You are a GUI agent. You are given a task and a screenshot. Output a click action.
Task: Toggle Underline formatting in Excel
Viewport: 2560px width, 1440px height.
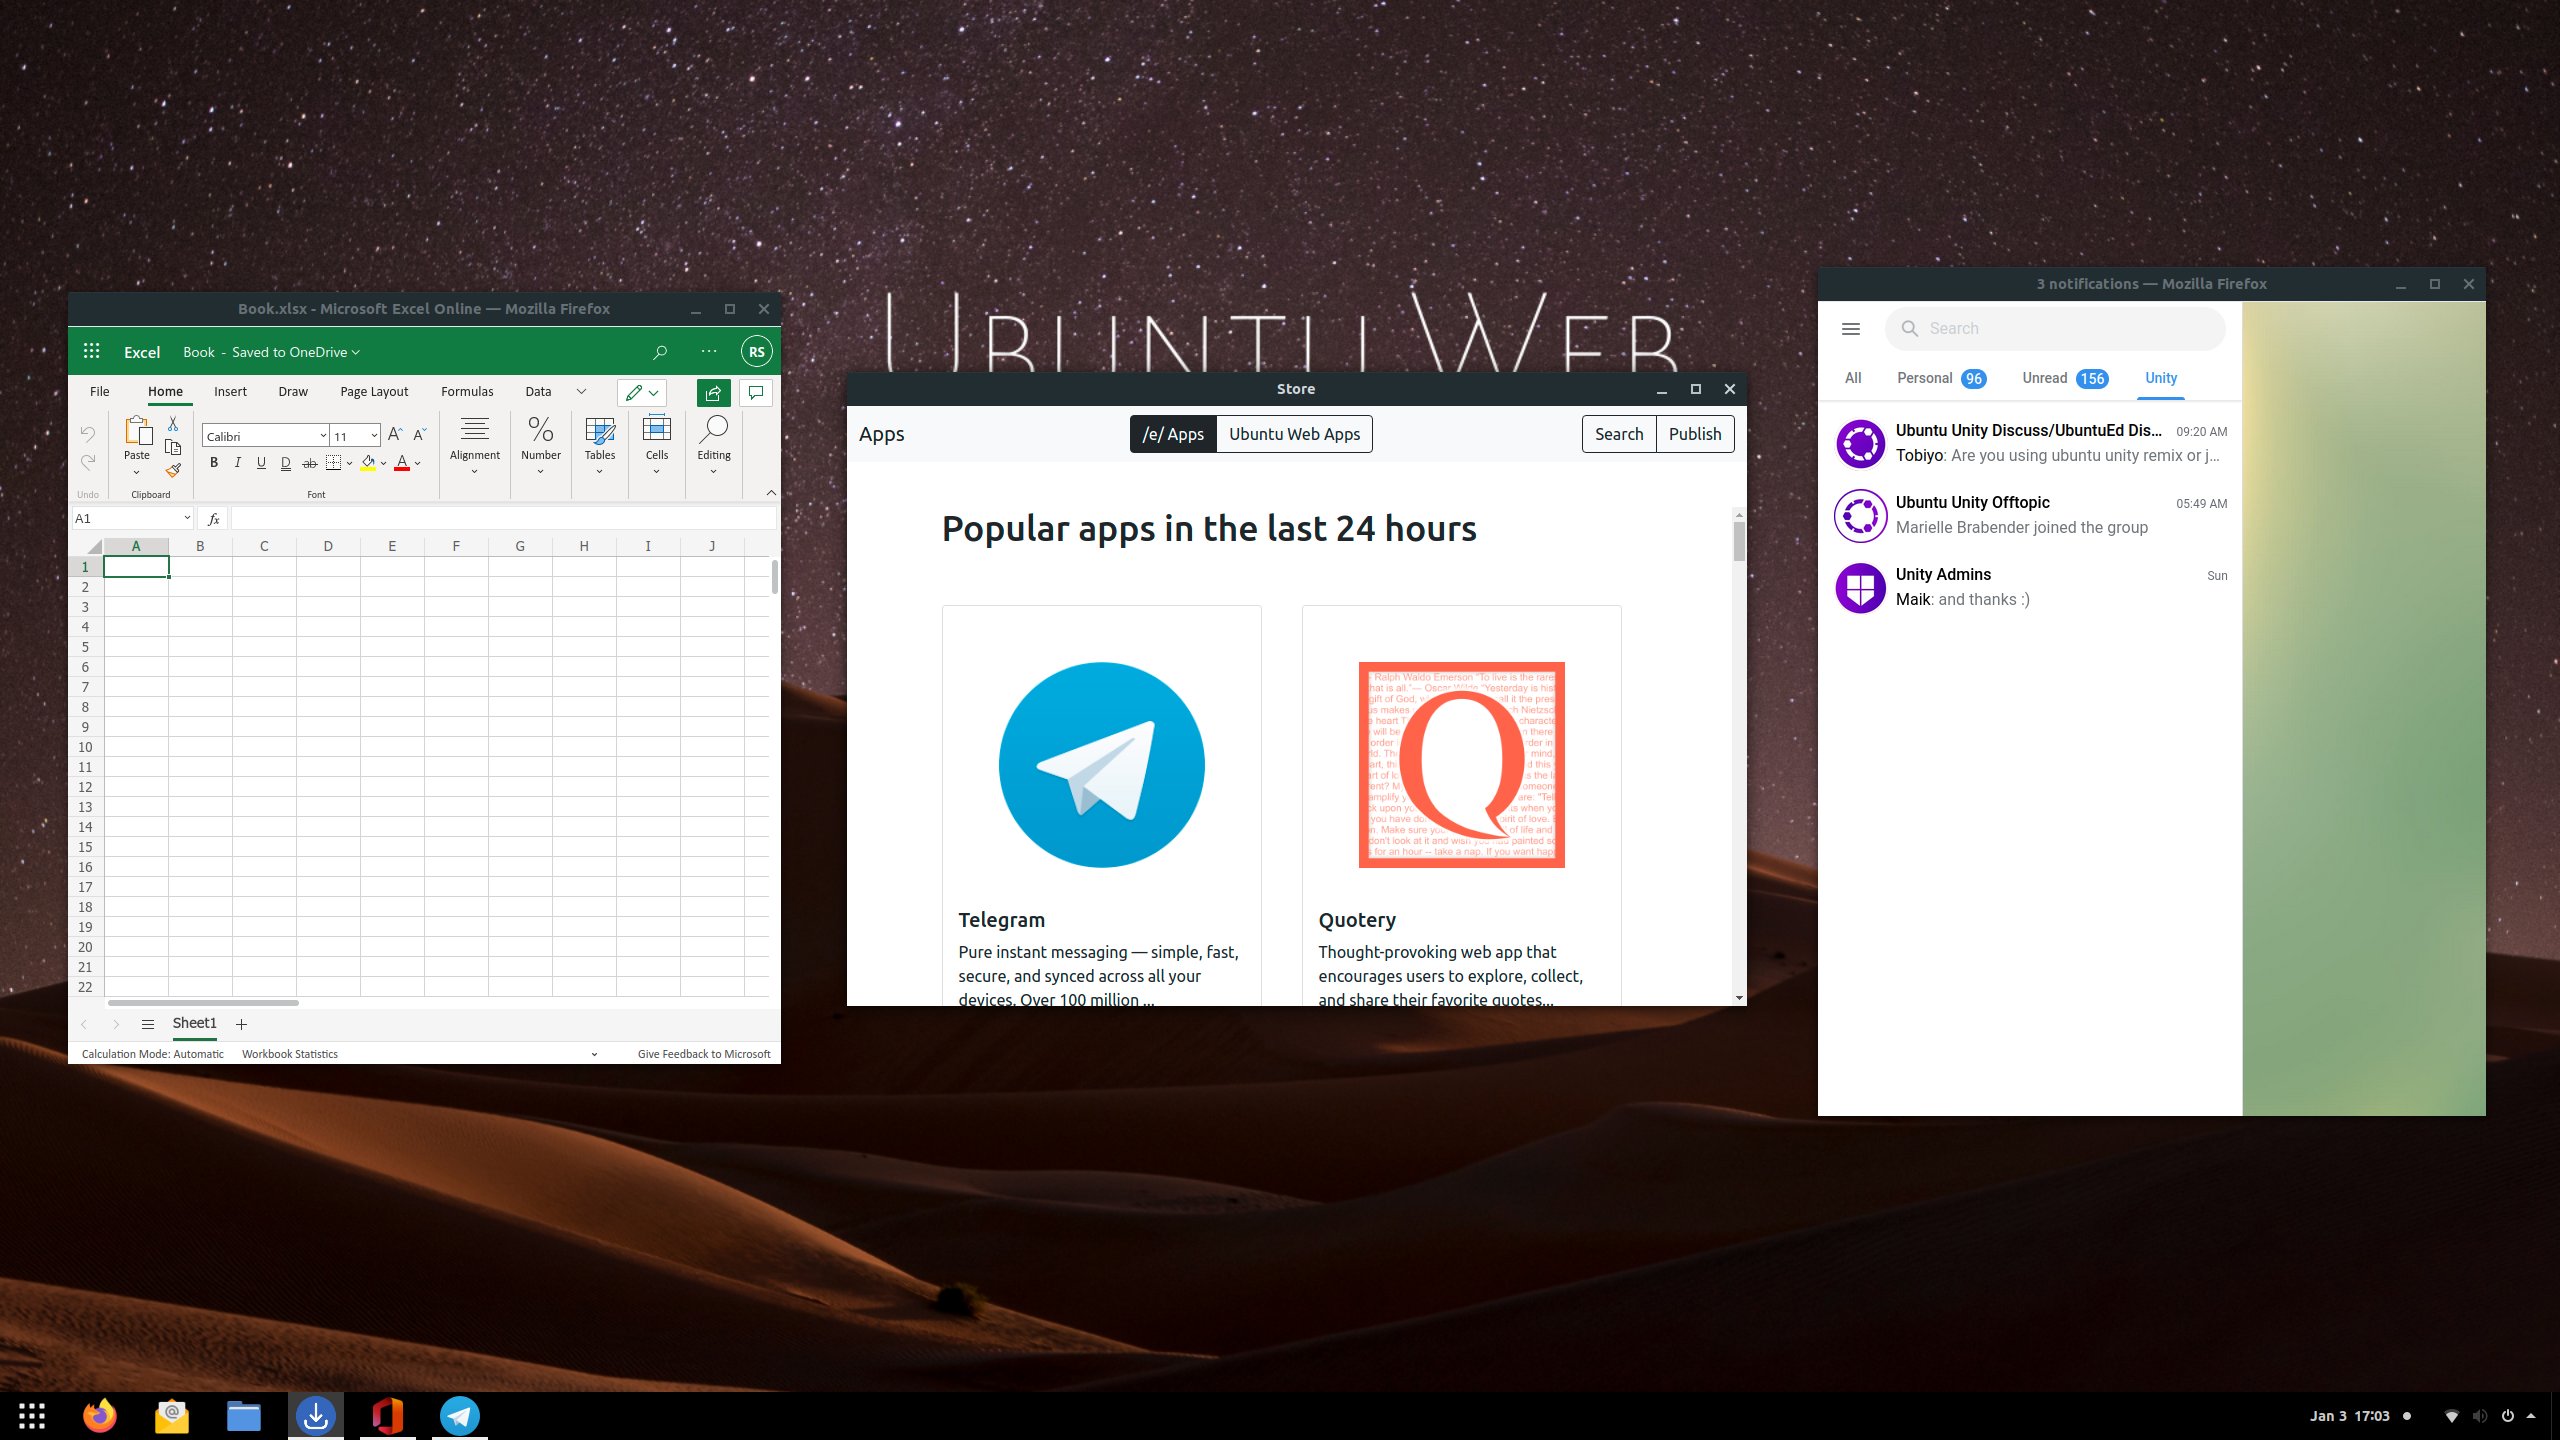pos(262,463)
